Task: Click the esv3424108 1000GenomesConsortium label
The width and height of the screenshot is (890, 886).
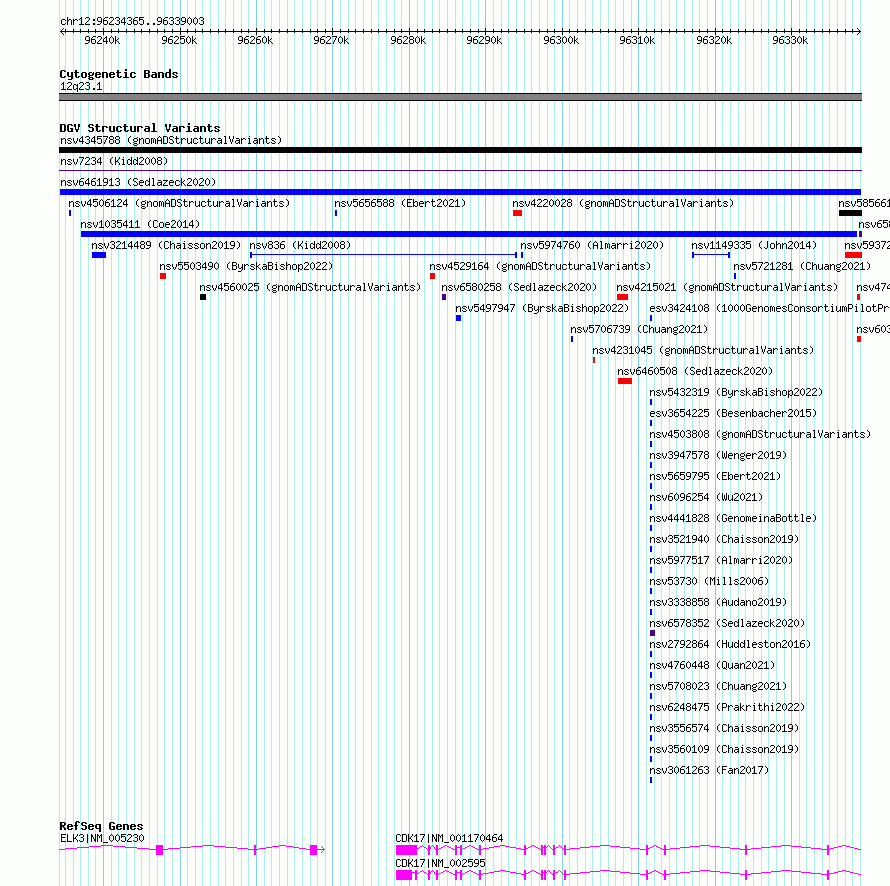Action: pyautogui.click(x=769, y=308)
